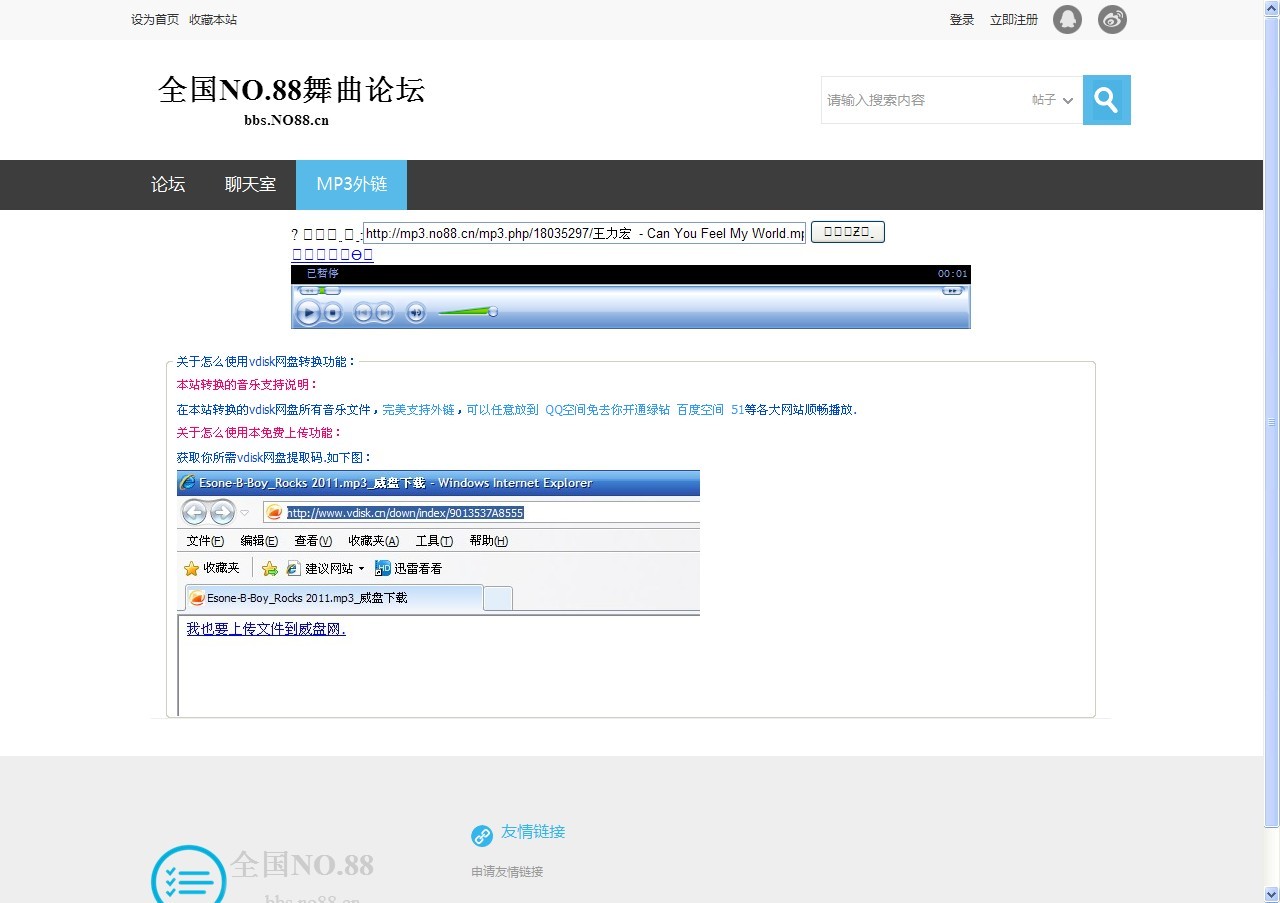Click the fast-forward button on seek bar
The height and width of the screenshot is (903, 1280).
(x=953, y=291)
